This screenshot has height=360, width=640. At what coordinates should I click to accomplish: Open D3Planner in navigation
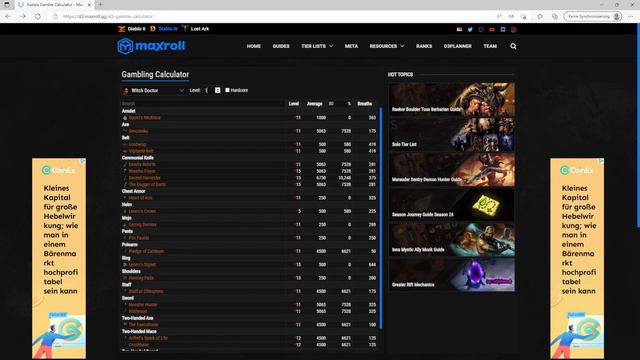458,46
